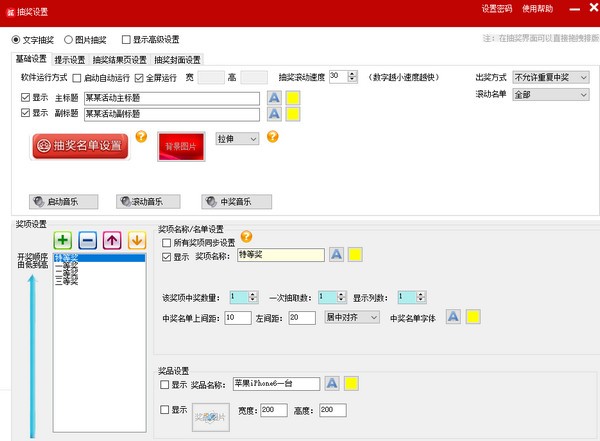Move prize up with magenta arrow icon
The width and height of the screenshot is (600, 441).
[x=112, y=240]
